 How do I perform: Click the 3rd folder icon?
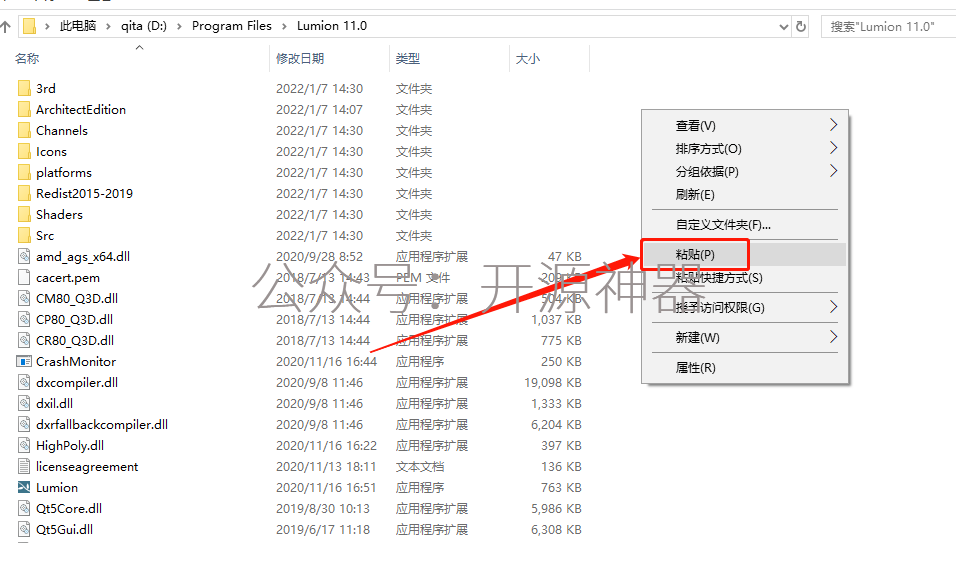[24, 88]
